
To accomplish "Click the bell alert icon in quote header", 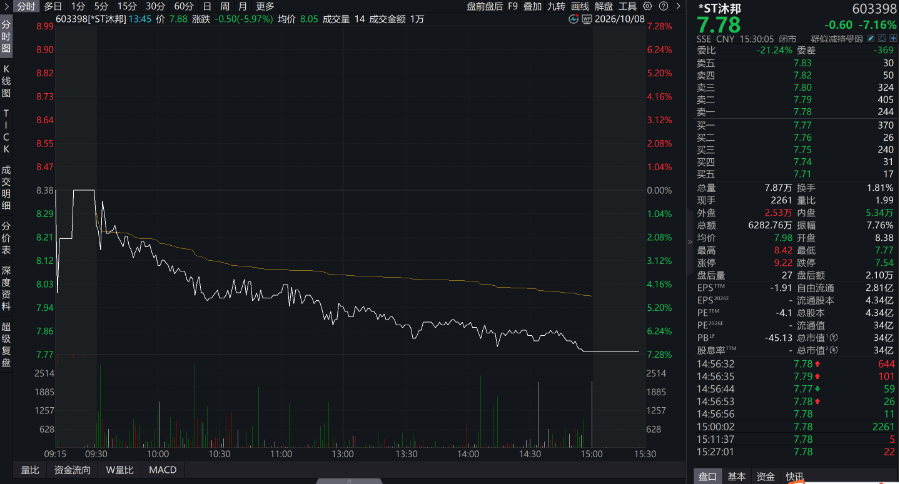I will click(x=882, y=38).
